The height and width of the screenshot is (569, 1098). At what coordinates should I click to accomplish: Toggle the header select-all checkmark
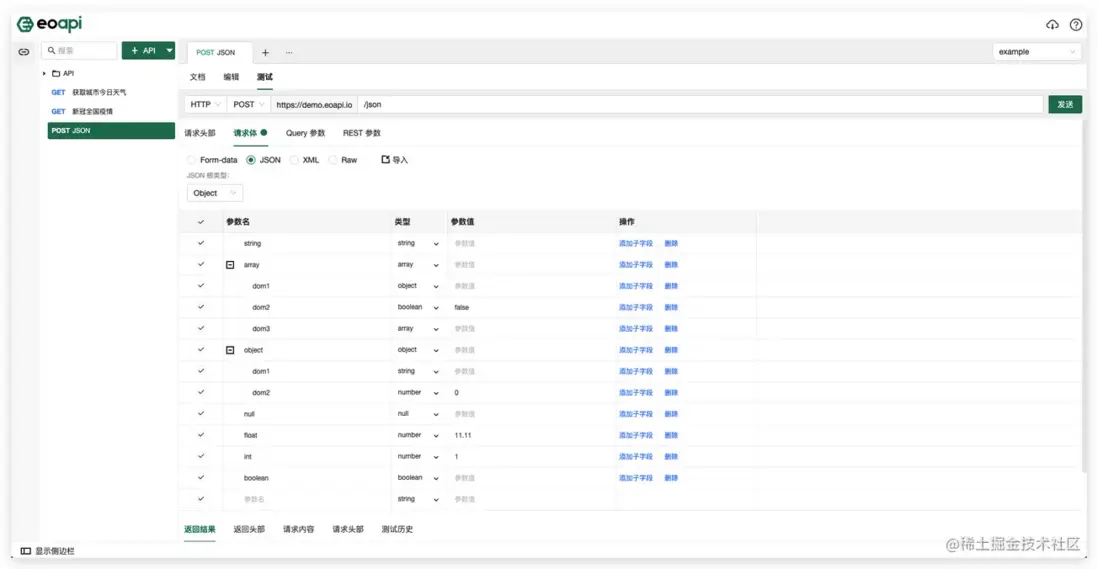tap(201, 222)
